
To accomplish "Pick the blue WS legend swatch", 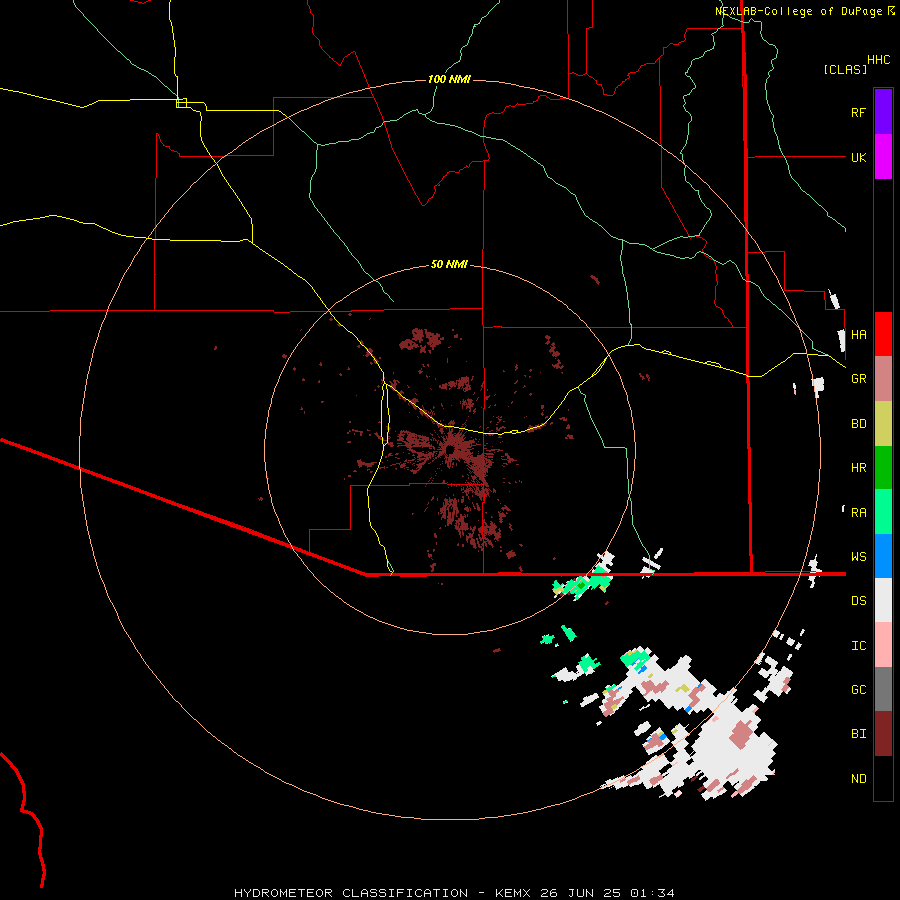I will point(883,556).
